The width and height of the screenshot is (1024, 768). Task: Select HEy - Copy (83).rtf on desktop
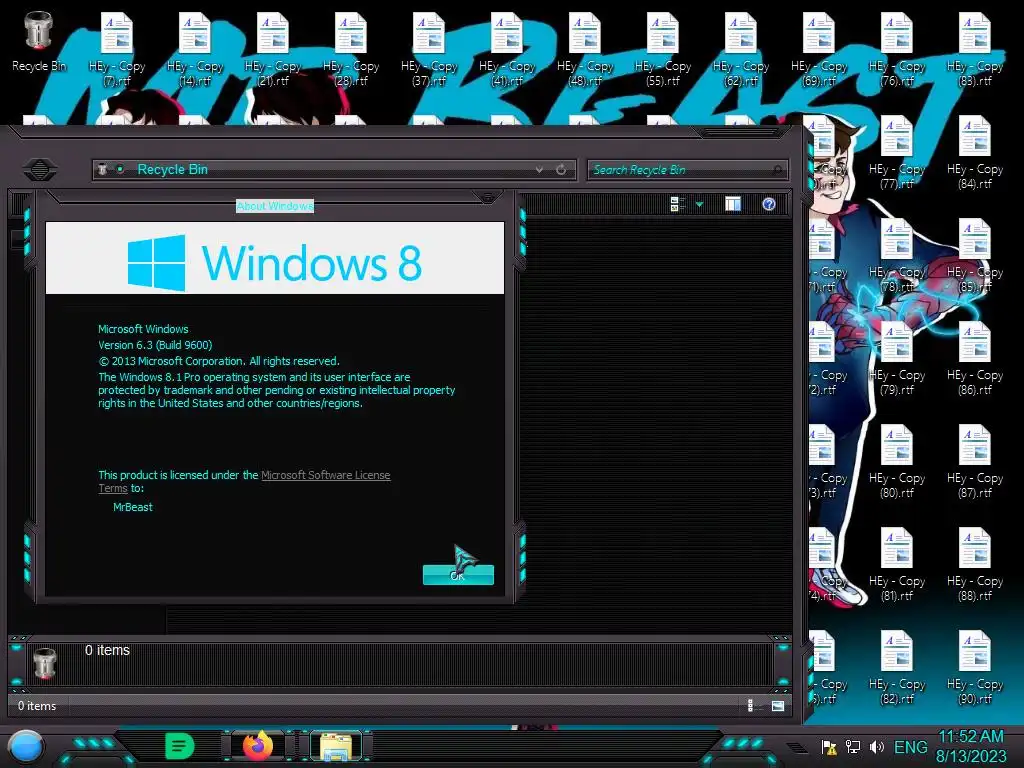pos(975,50)
